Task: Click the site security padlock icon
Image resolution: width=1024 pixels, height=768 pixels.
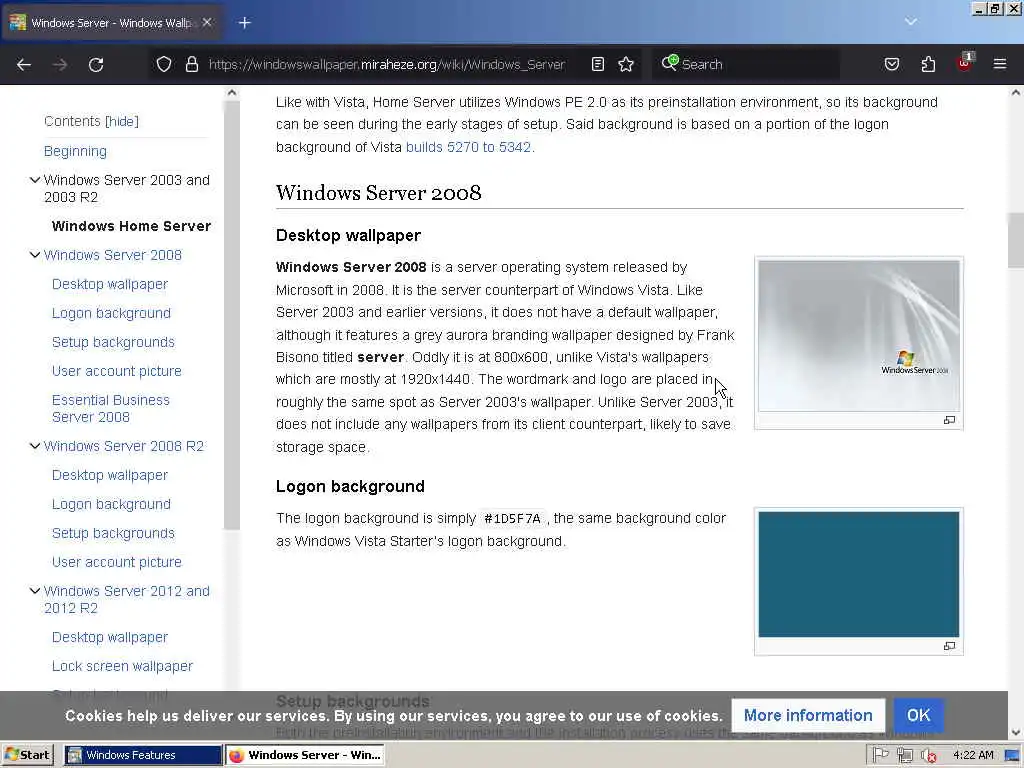Action: pyautogui.click(x=191, y=64)
